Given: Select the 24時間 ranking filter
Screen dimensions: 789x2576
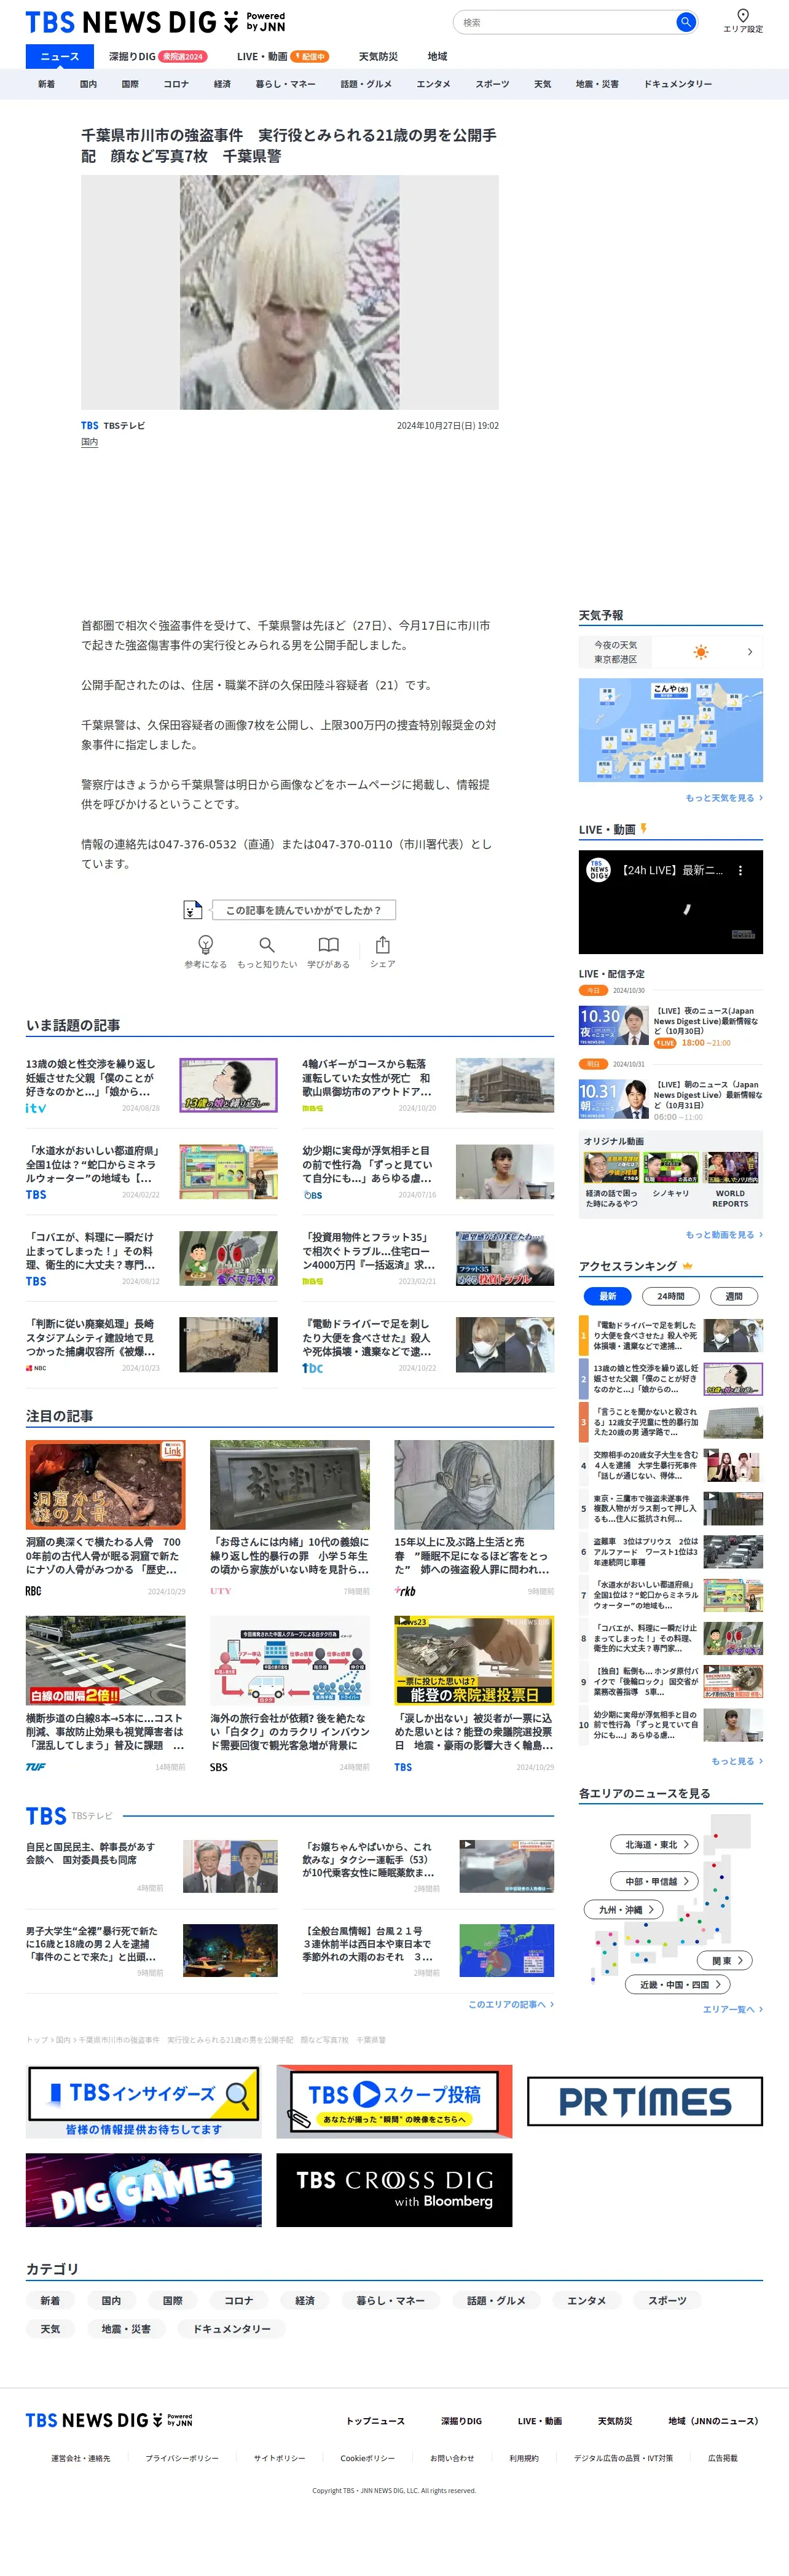Looking at the screenshot, I should [670, 1296].
